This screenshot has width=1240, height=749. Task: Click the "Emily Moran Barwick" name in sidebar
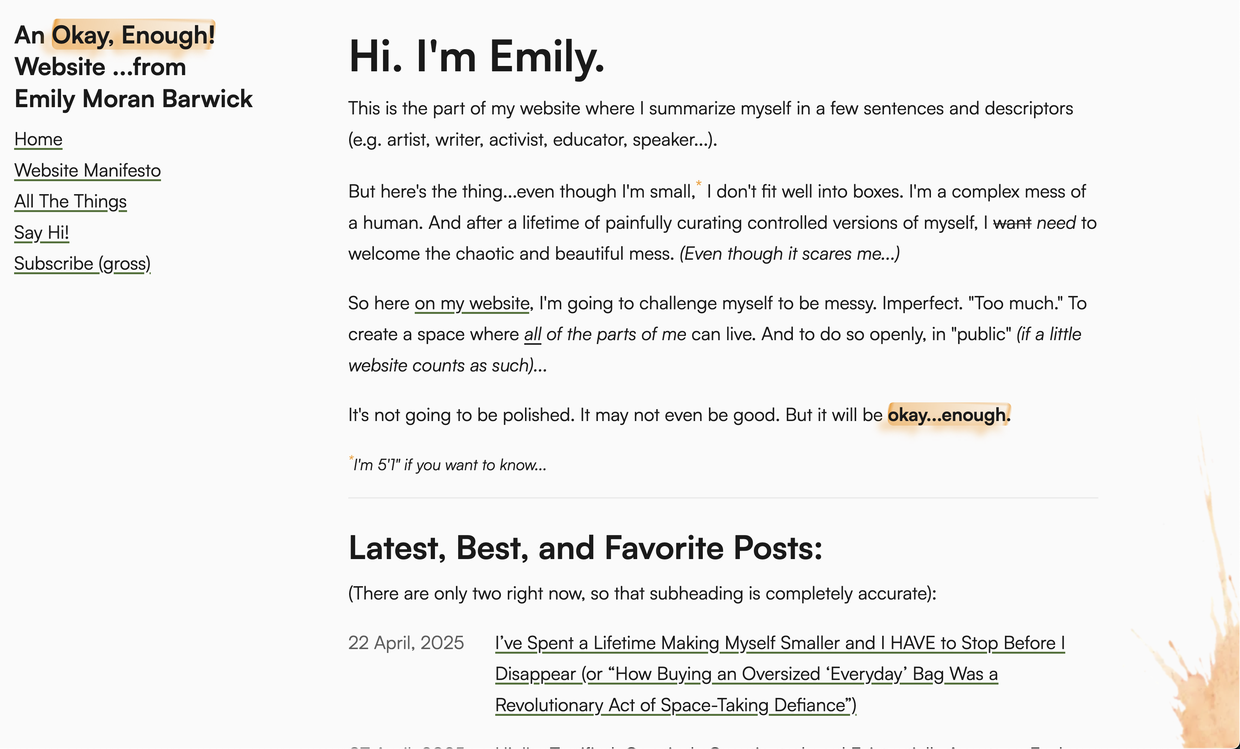tap(133, 99)
